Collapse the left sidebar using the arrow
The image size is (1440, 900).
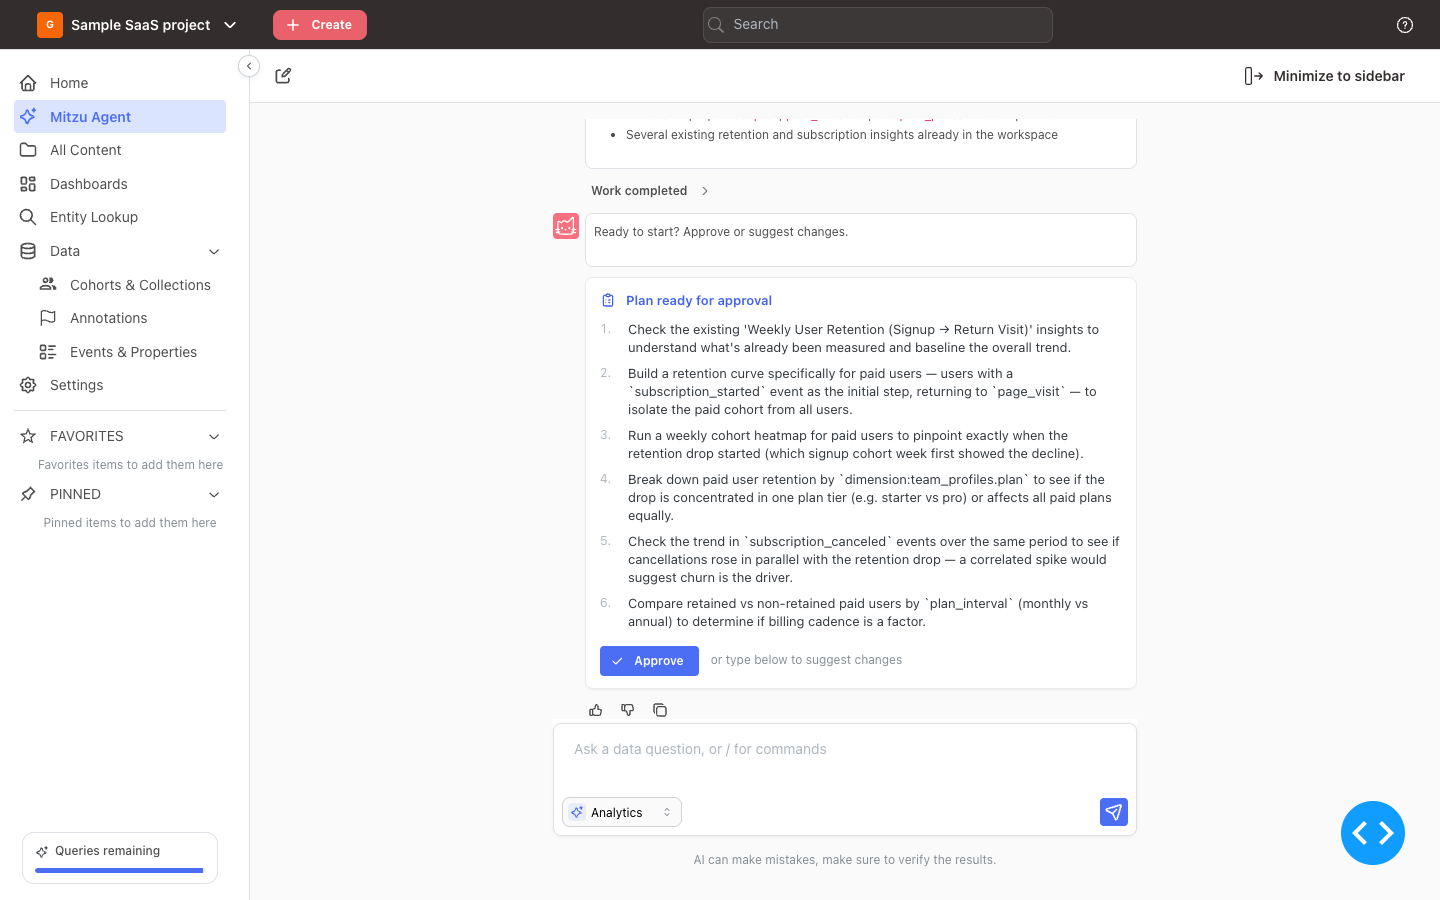point(249,66)
